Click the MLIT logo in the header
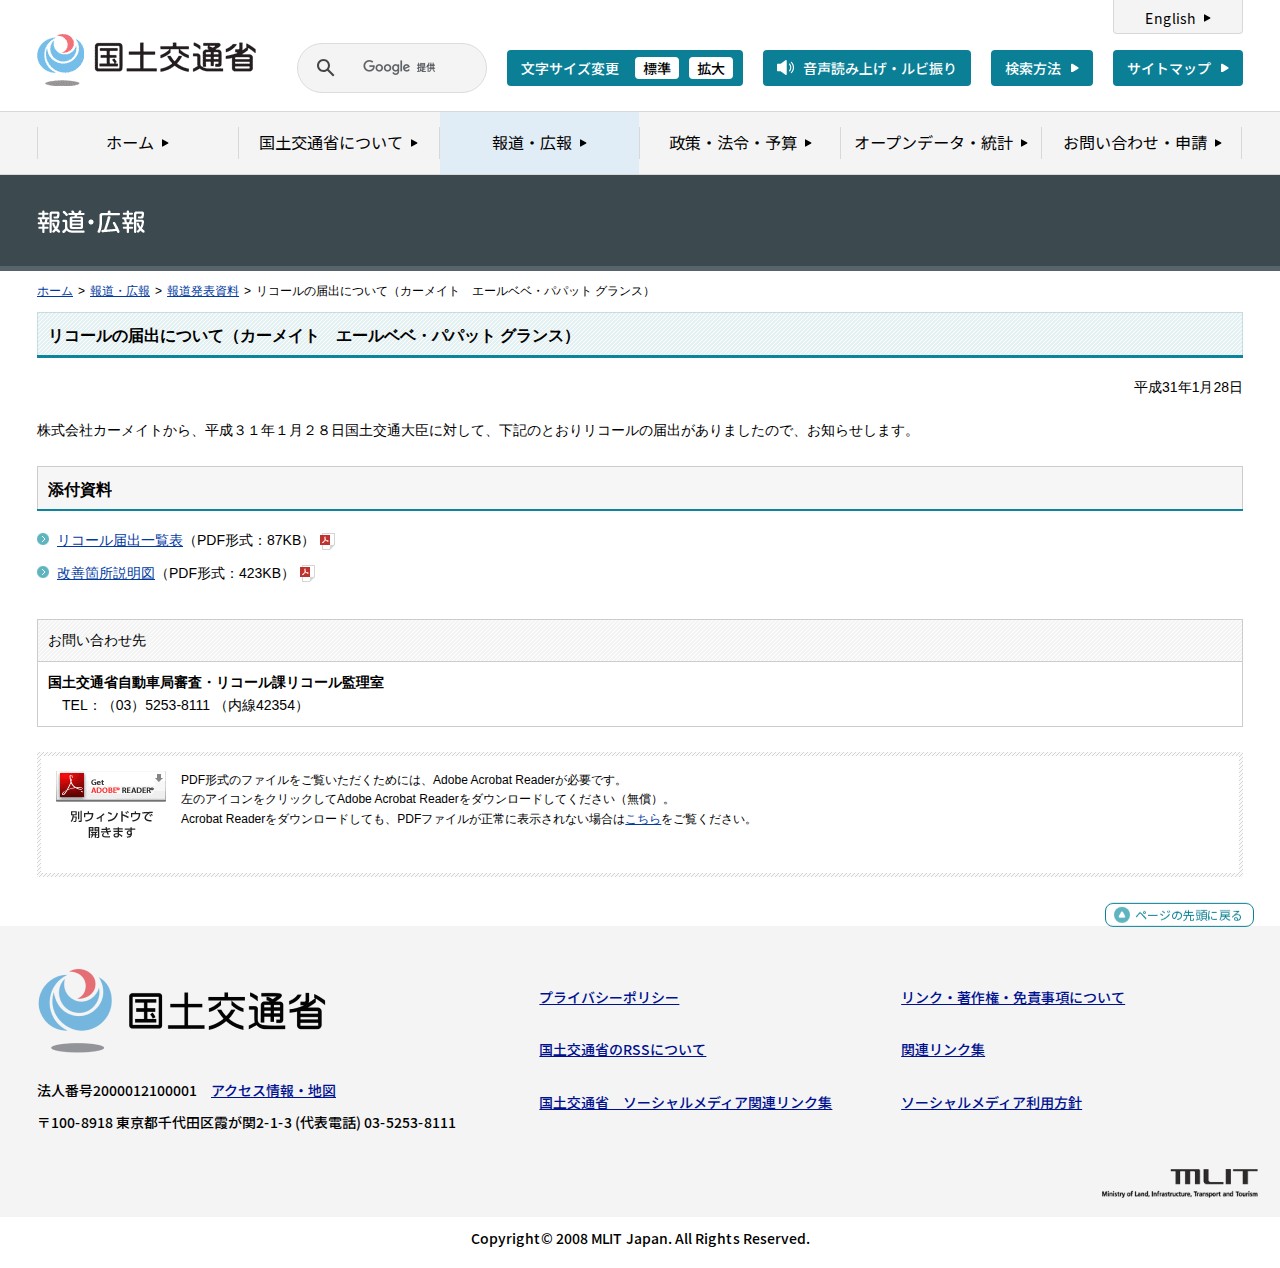 pyautogui.click(x=146, y=59)
